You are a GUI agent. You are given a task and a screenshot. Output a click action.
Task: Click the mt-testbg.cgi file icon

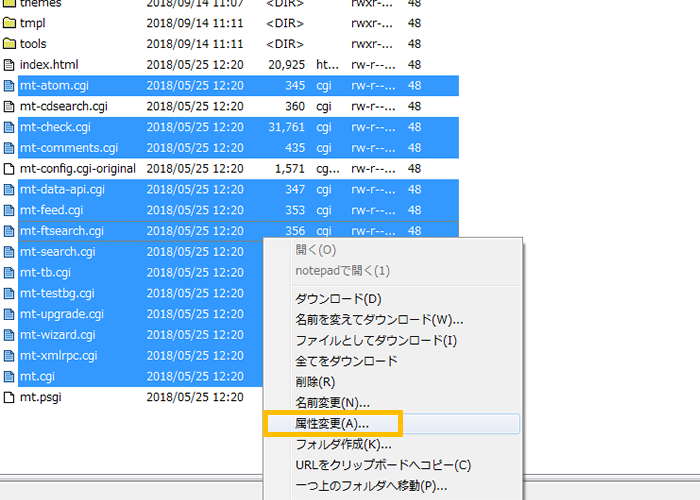9,293
